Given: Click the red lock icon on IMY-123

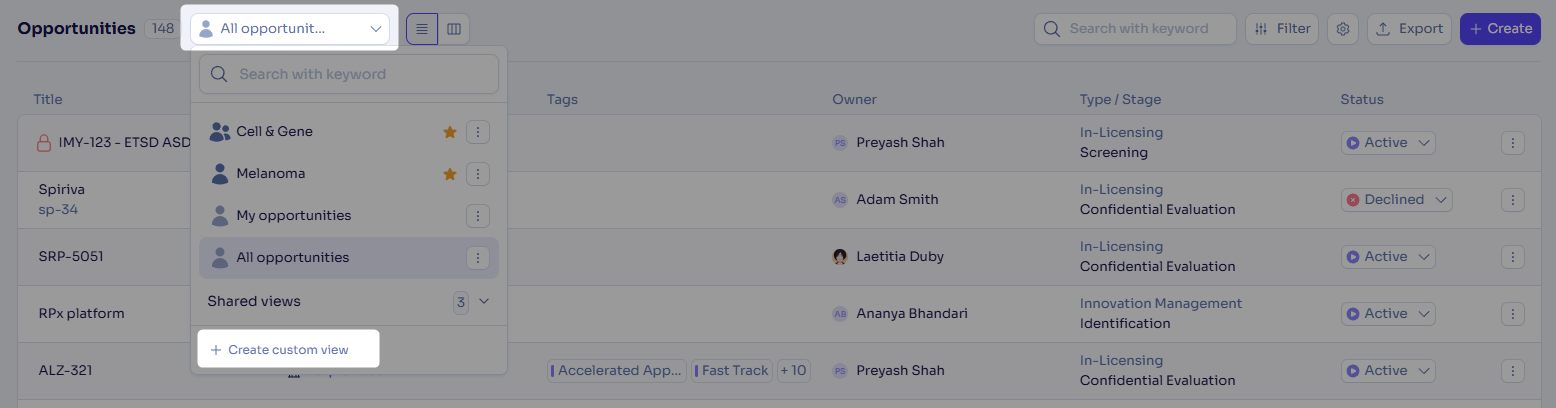Looking at the screenshot, I should 44,143.
